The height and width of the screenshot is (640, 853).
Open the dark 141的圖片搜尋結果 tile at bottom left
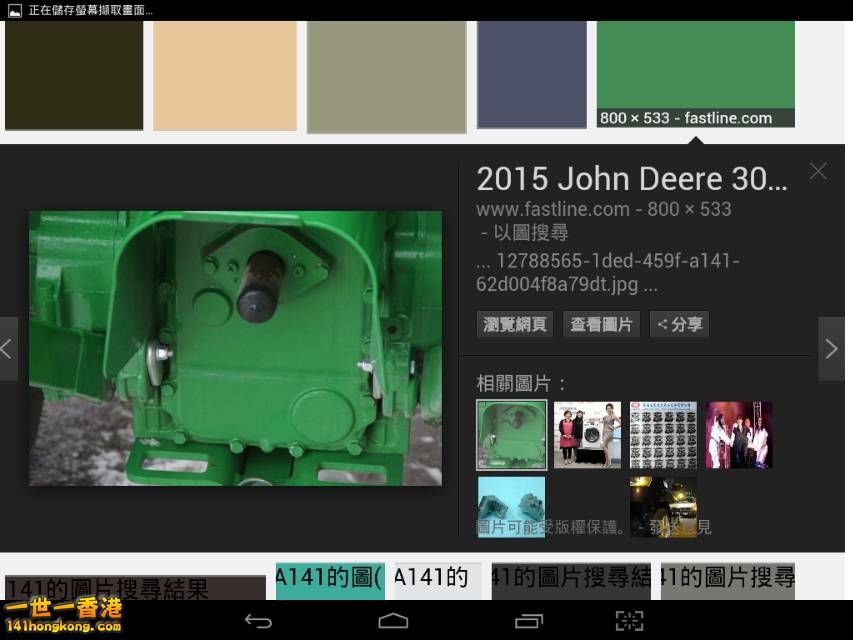[x=135, y=588]
